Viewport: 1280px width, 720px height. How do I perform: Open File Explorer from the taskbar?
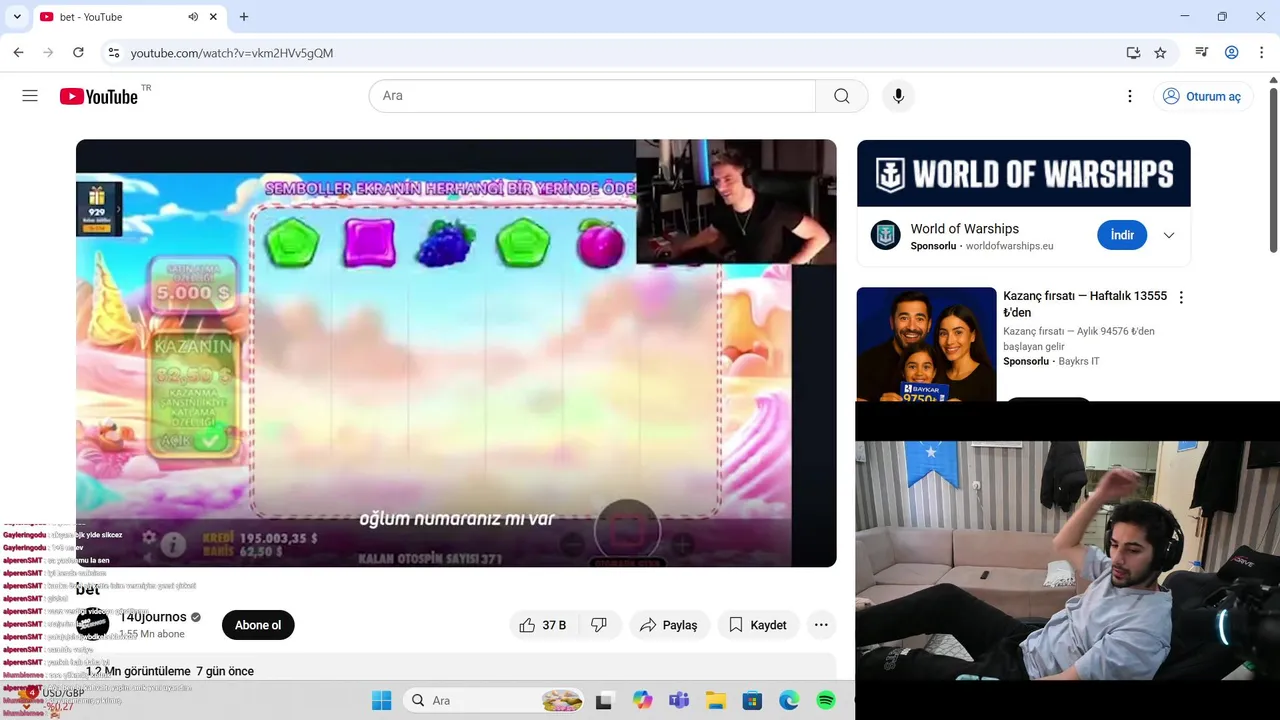tap(715, 701)
